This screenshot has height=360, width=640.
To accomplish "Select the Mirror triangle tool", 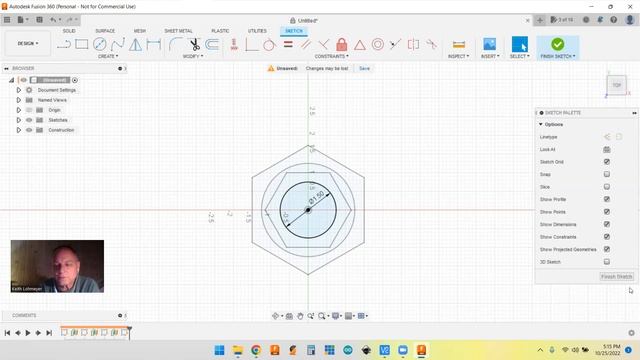I will [136, 44].
